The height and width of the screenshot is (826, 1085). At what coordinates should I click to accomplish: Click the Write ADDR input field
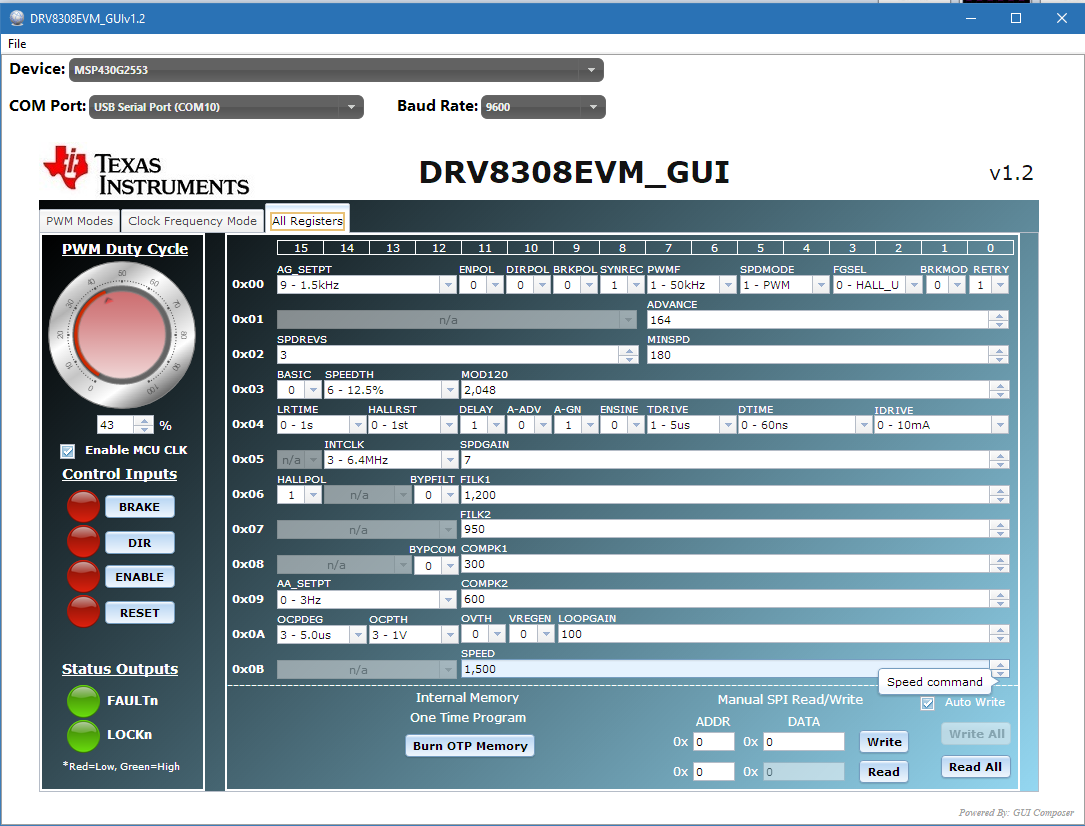713,742
